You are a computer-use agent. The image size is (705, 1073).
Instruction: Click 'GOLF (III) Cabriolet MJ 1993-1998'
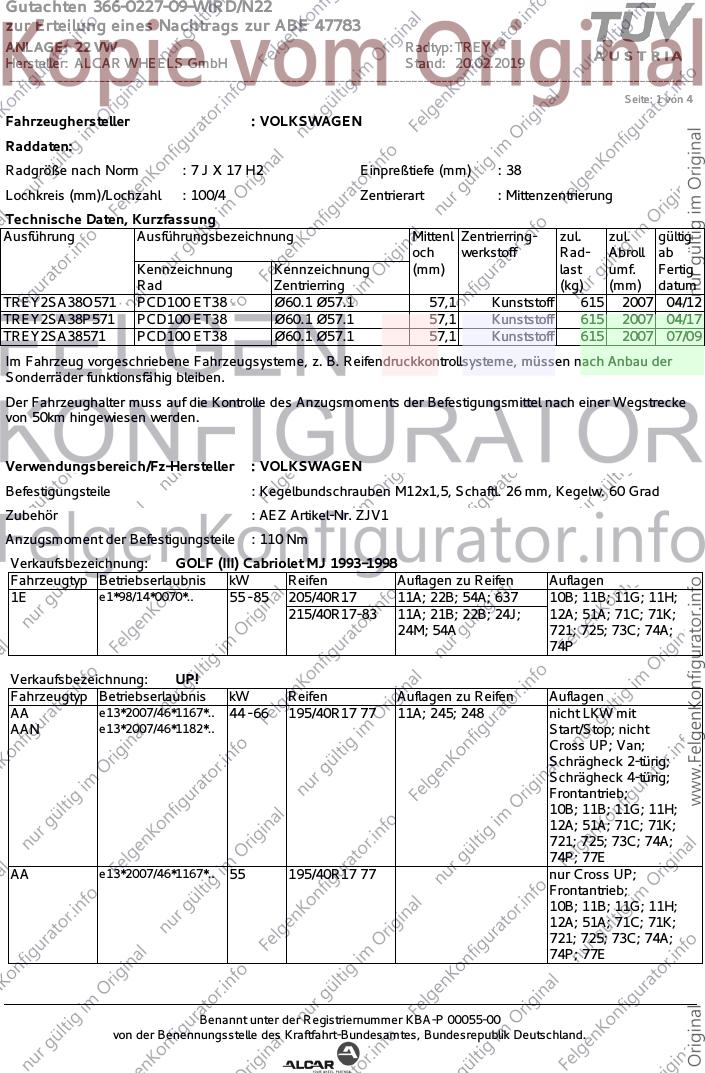(x=286, y=564)
